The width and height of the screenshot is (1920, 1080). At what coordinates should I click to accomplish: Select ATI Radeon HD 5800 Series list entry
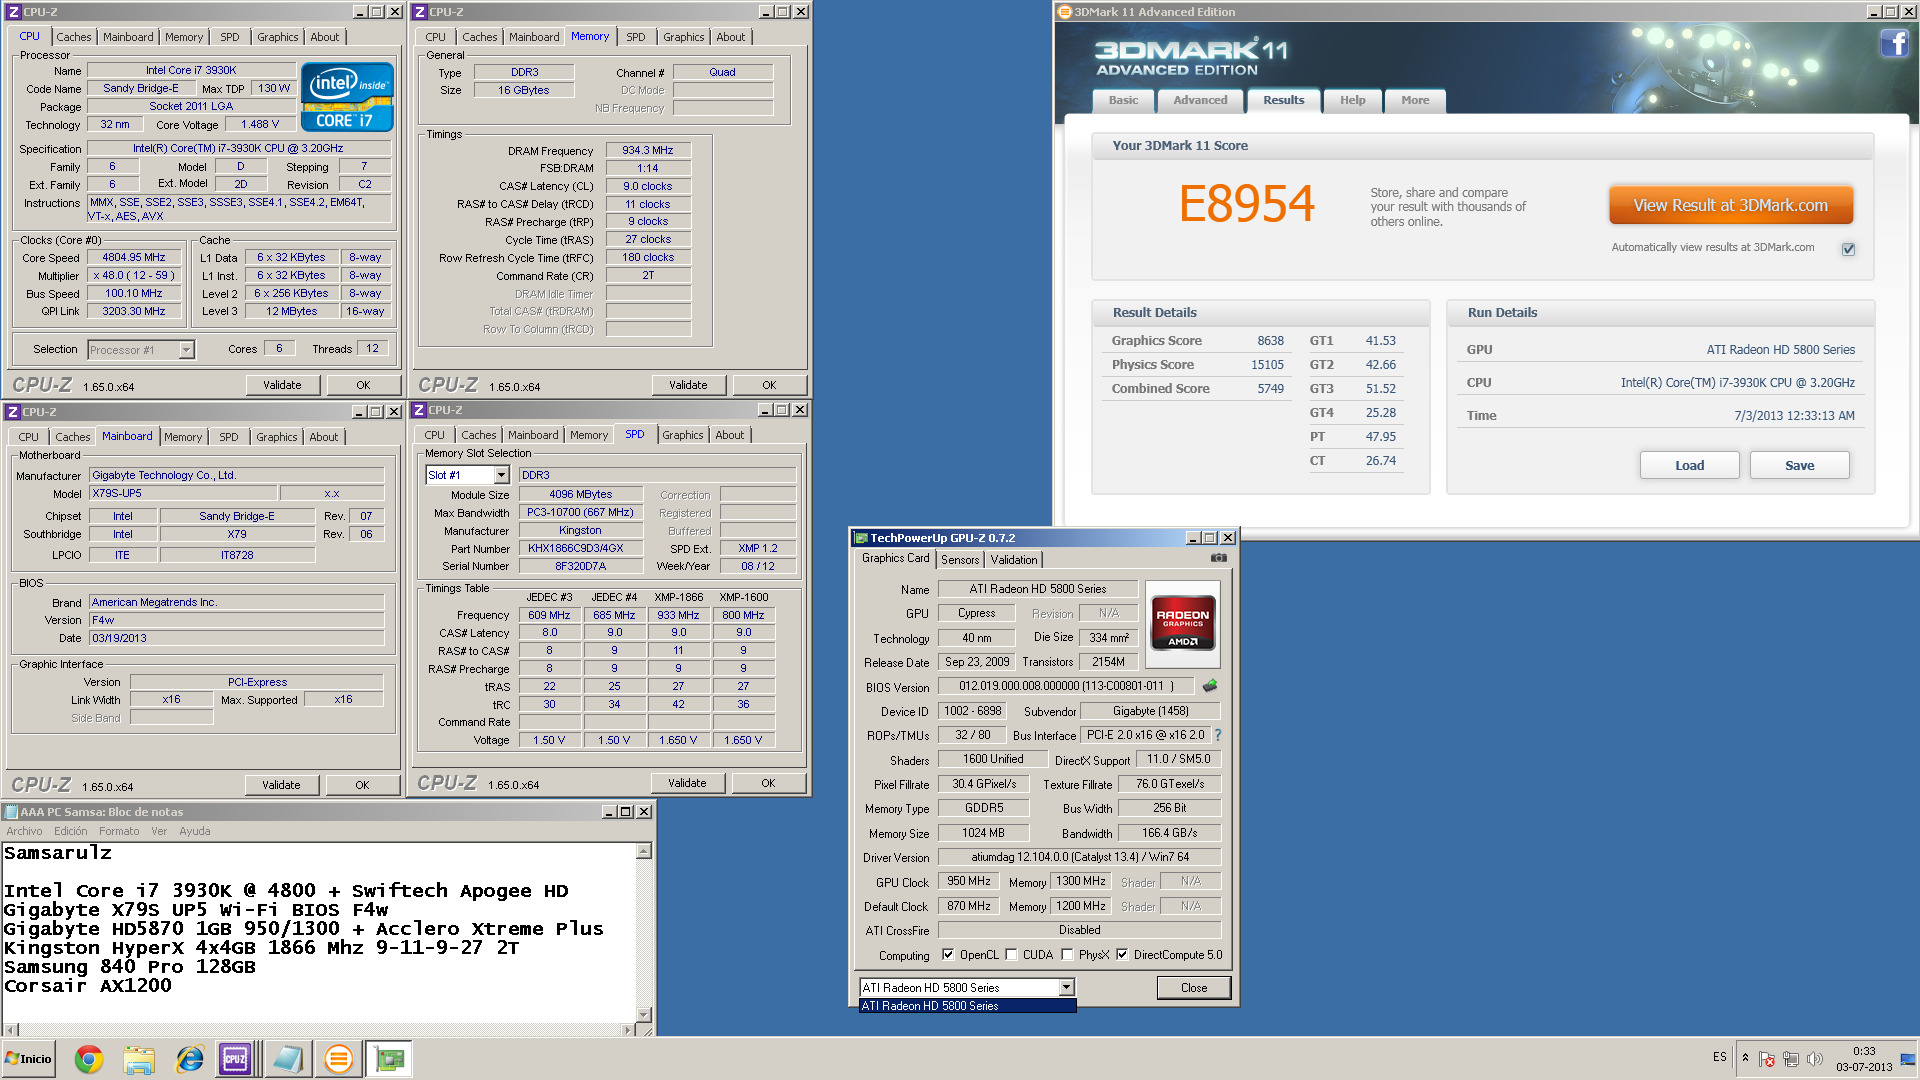pyautogui.click(x=968, y=1006)
